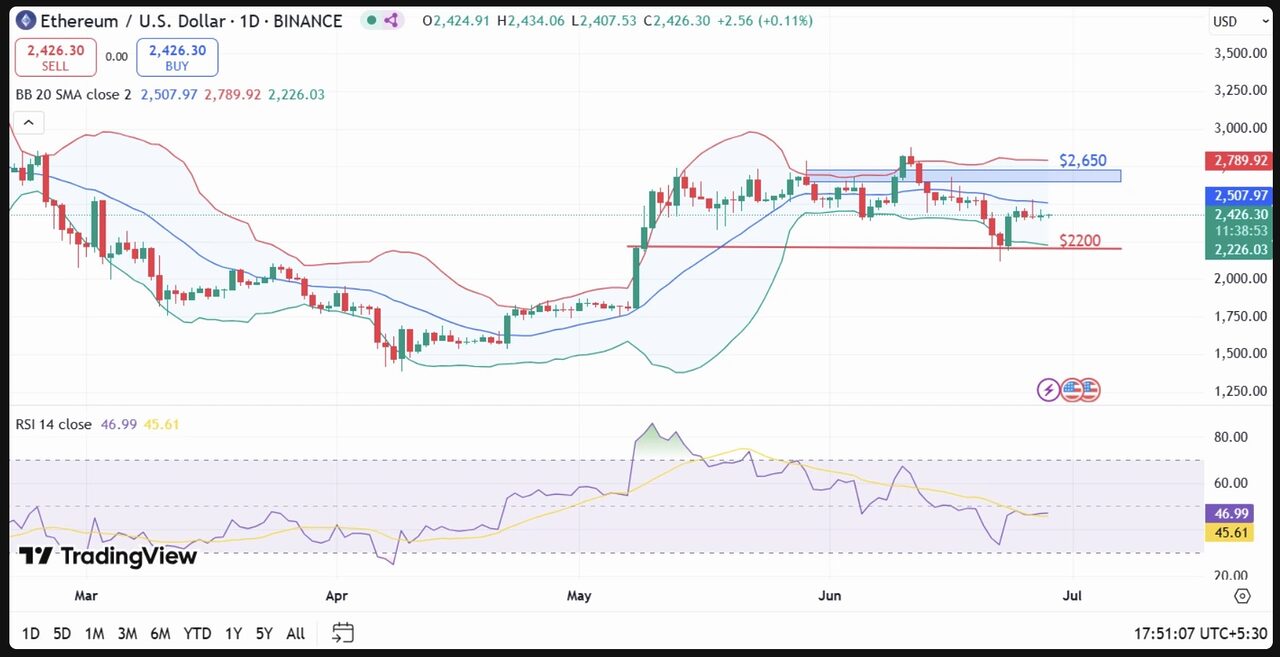The height and width of the screenshot is (657, 1280).
Task: Click the 1,250.00 price axis label
Action: 1240,391
